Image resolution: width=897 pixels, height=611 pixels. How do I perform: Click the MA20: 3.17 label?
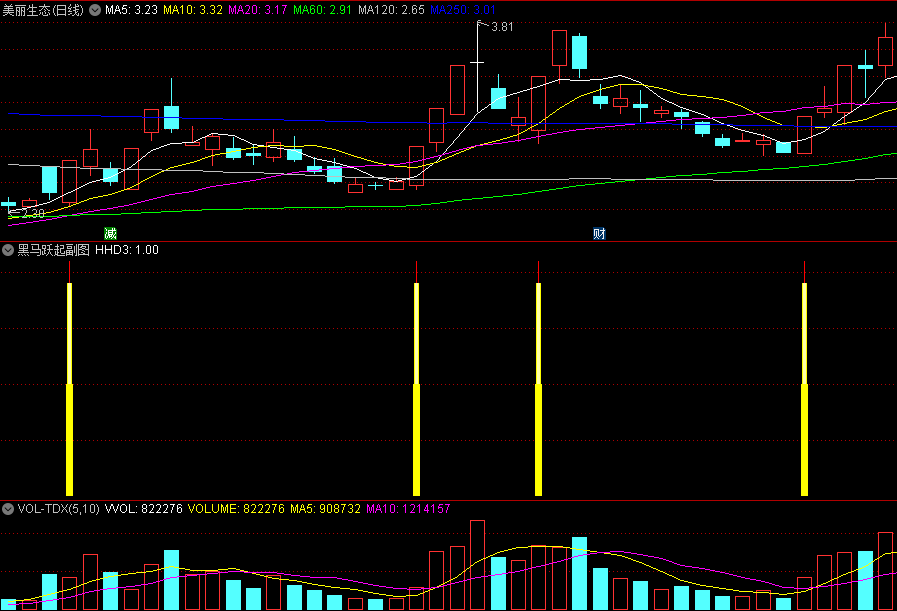257,10
